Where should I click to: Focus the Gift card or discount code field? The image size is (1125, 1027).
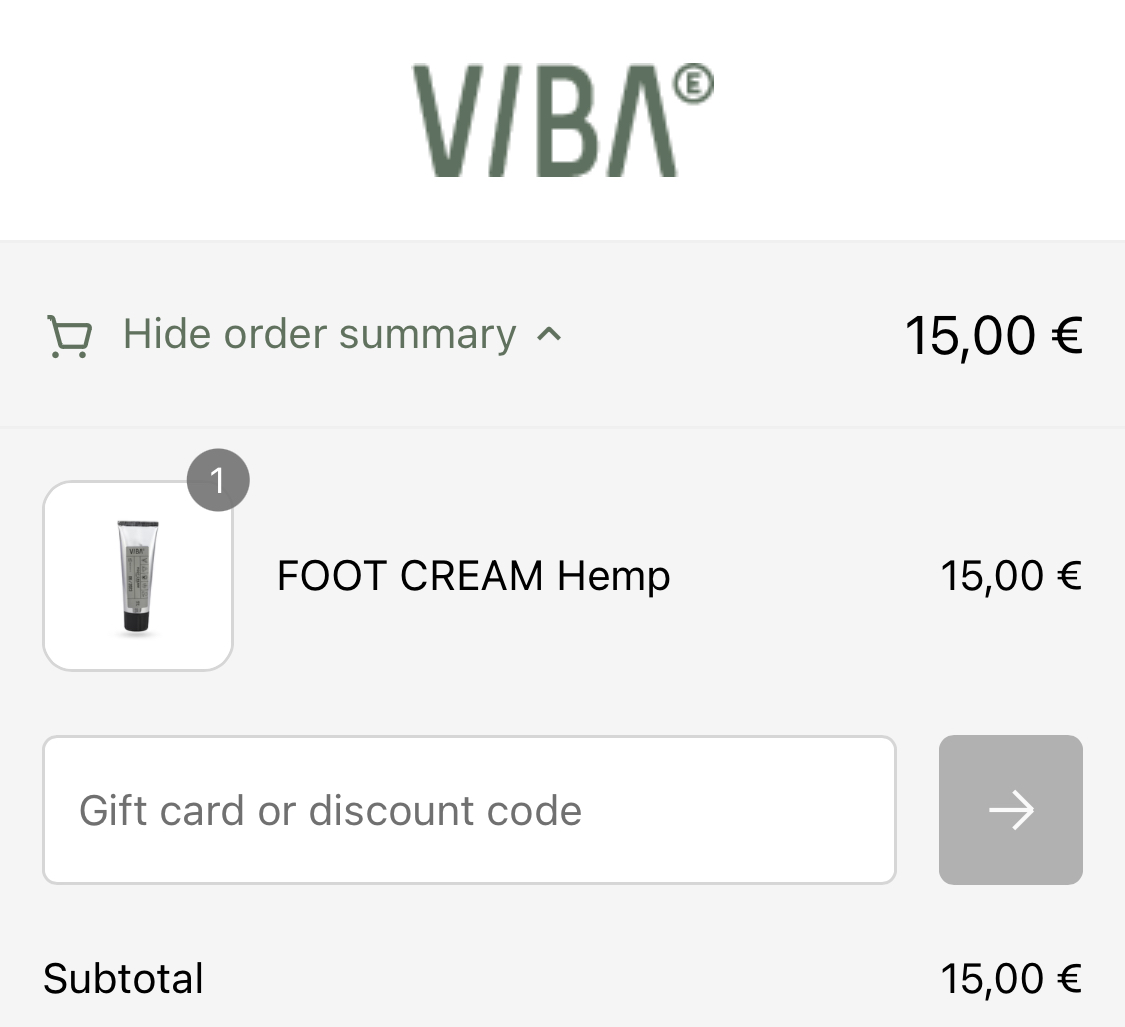coord(469,810)
